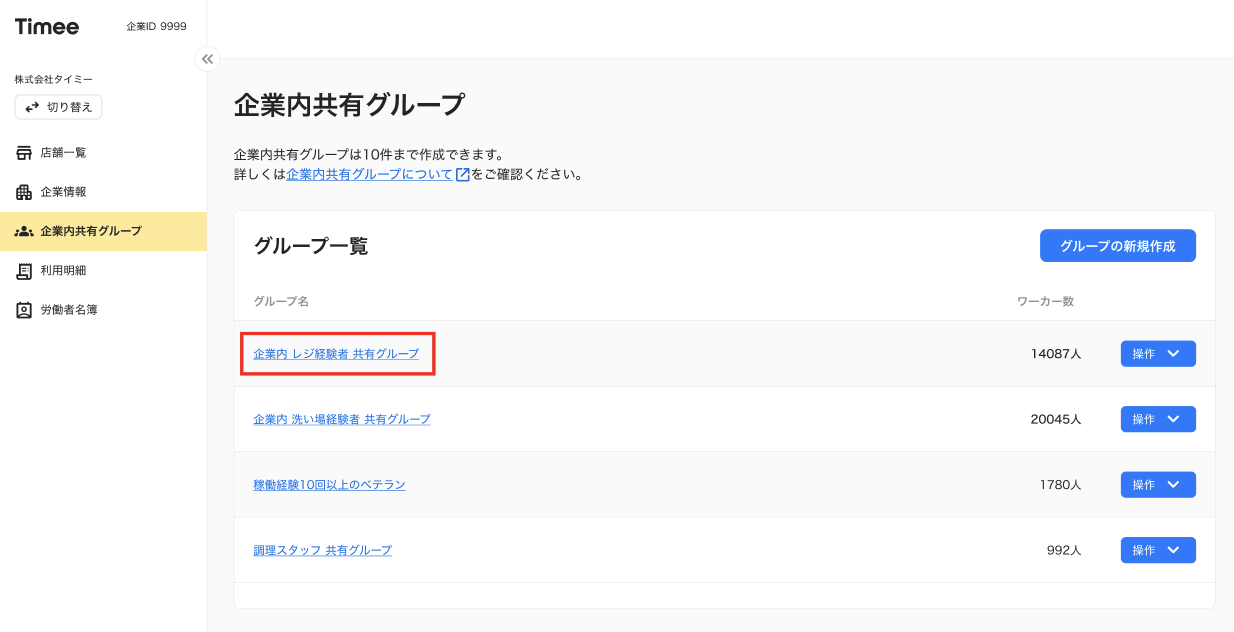This screenshot has height=632, width=1234.
Task: Select 企業内共有グループ sidebar item
Action: click(103, 231)
